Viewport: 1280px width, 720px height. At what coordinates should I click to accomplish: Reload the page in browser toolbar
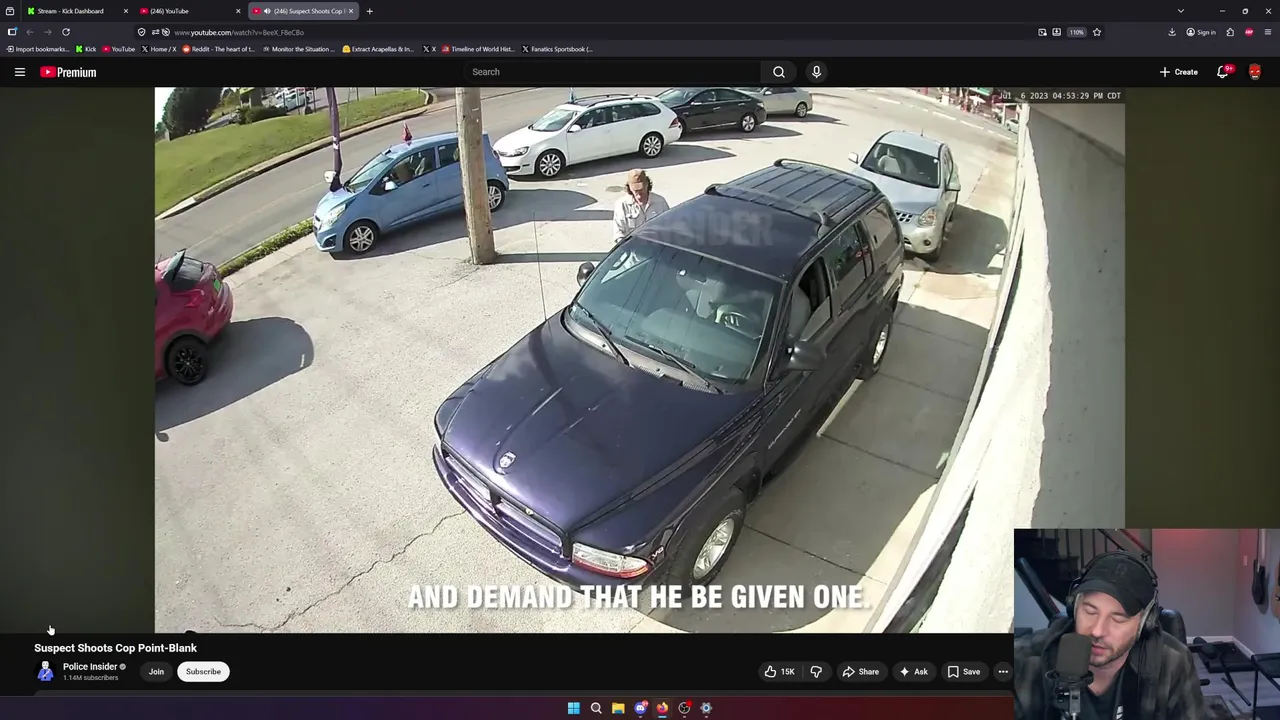click(66, 32)
